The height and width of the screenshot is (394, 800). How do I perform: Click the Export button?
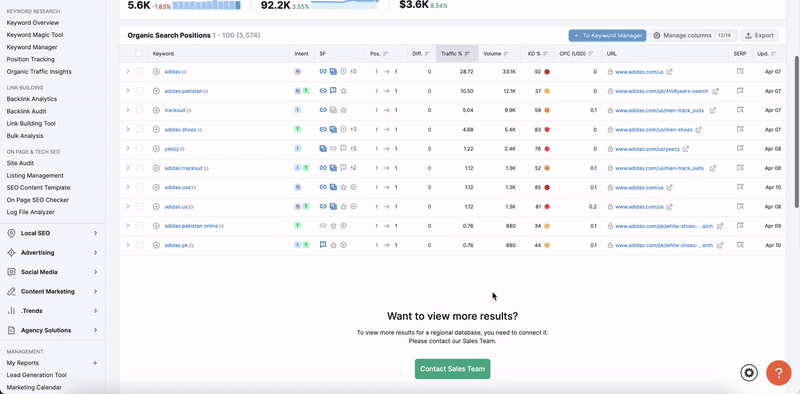(x=759, y=35)
